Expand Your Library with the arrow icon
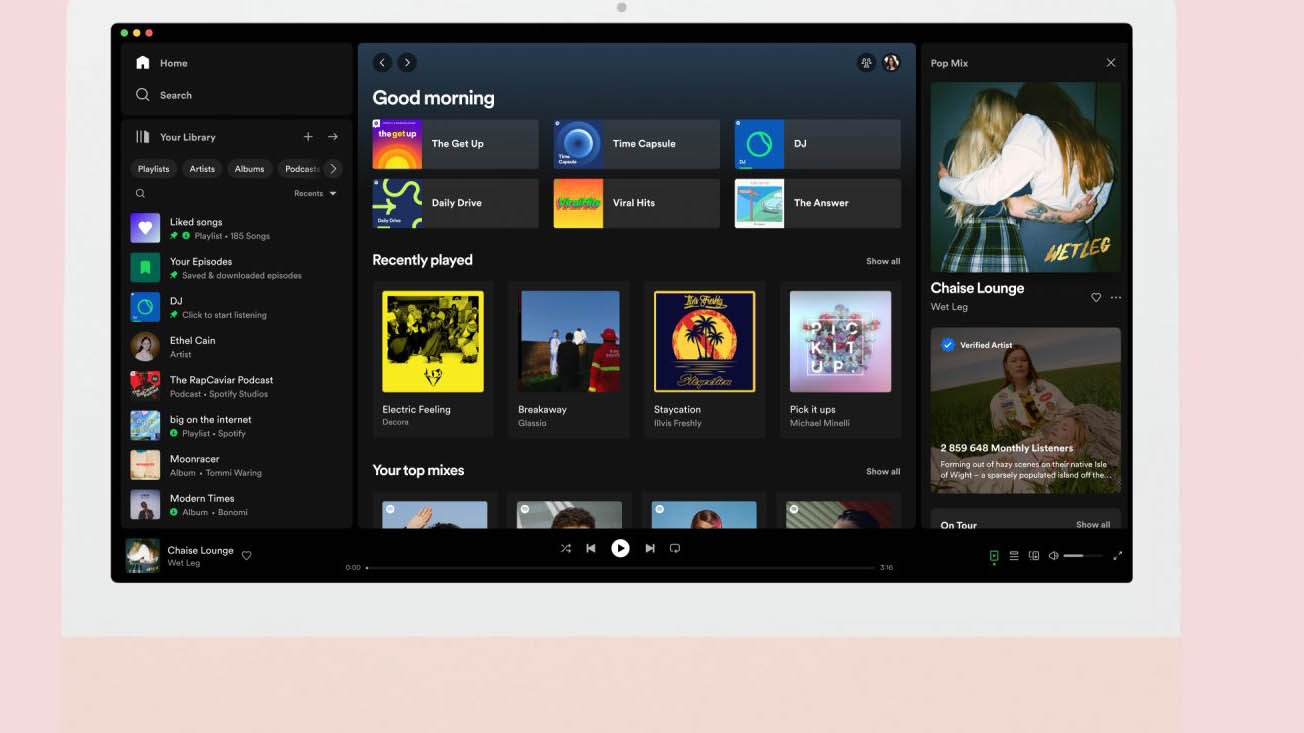 point(333,137)
